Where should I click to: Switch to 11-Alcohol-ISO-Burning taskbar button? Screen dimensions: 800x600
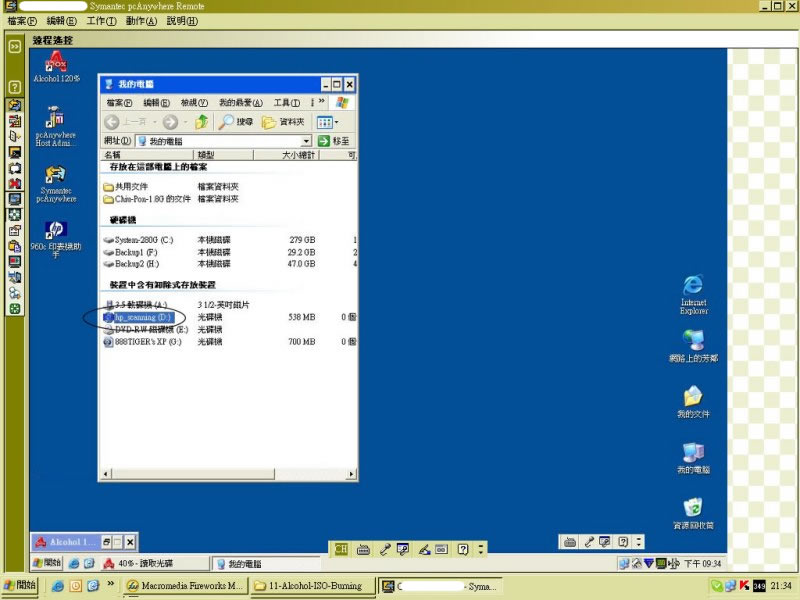point(313,586)
